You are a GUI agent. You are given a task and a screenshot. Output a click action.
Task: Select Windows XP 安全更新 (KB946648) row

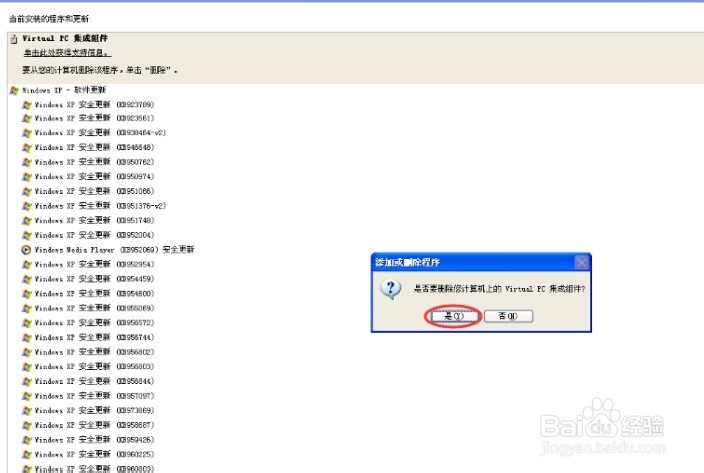(88, 148)
